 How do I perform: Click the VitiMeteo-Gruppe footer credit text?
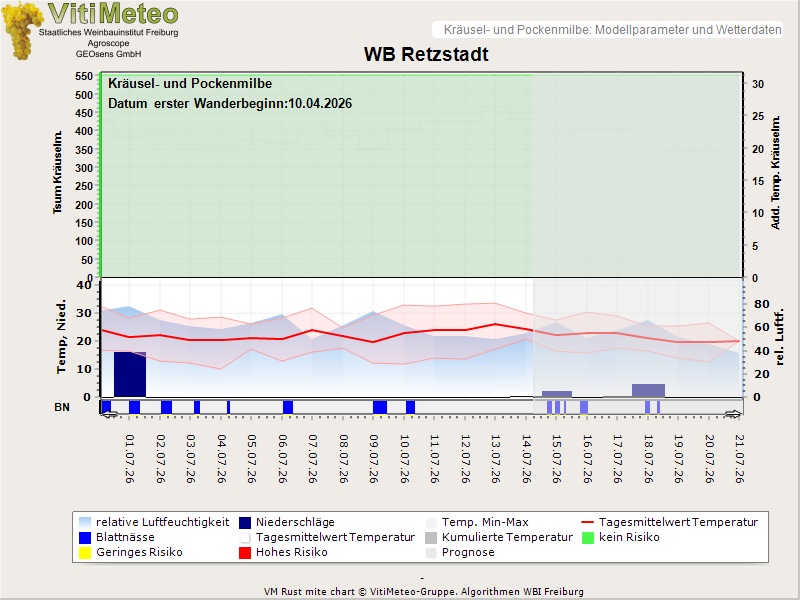(423, 592)
